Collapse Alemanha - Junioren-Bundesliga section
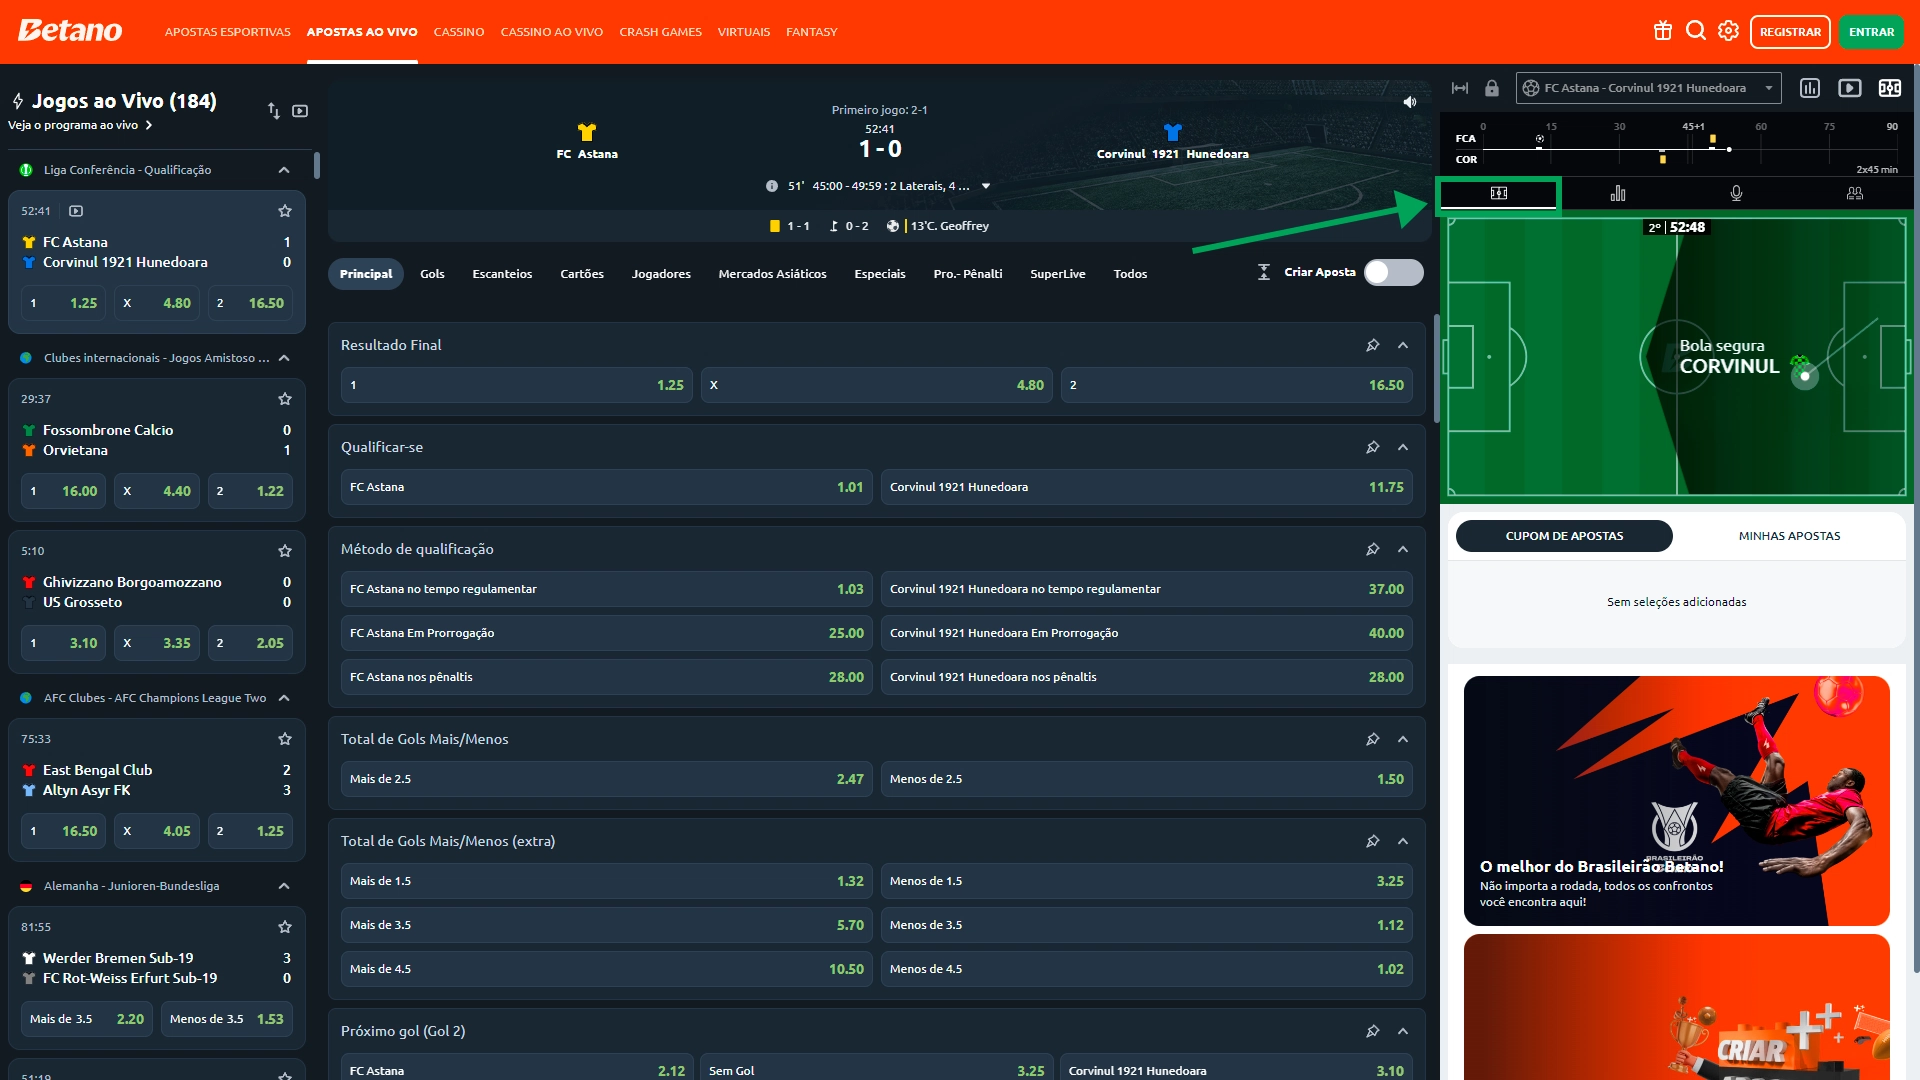 [284, 886]
